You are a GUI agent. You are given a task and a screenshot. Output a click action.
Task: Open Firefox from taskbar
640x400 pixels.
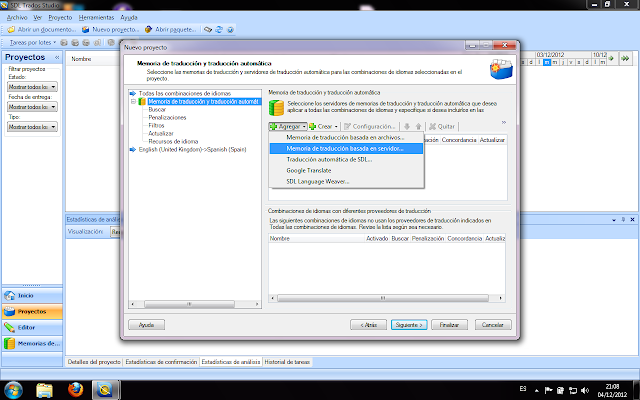click(x=75, y=390)
